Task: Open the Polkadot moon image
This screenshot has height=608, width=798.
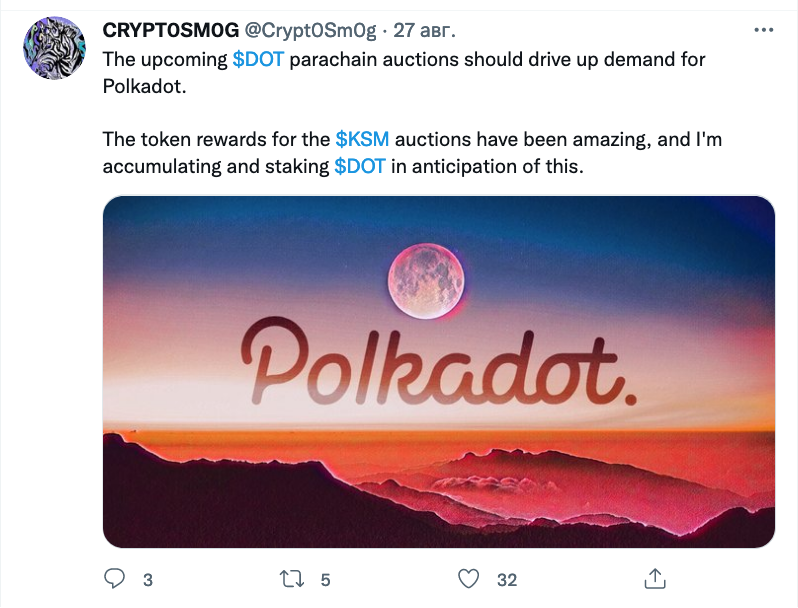Action: click(x=439, y=372)
